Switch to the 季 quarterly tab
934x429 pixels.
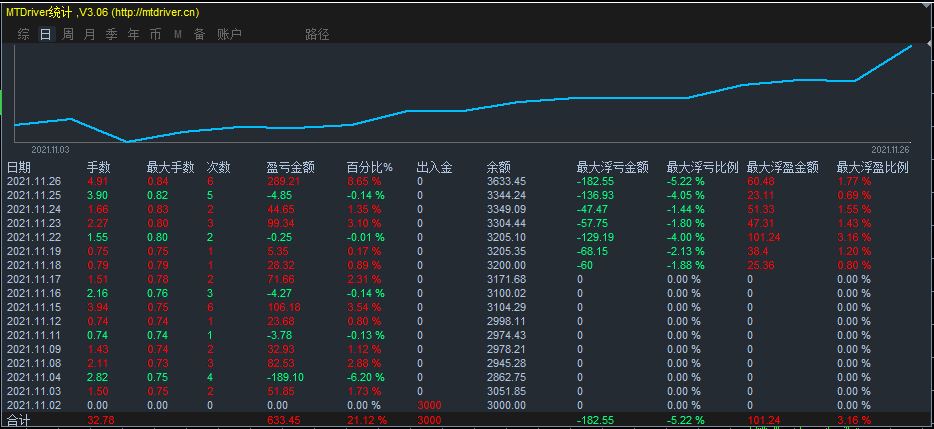pos(112,35)
